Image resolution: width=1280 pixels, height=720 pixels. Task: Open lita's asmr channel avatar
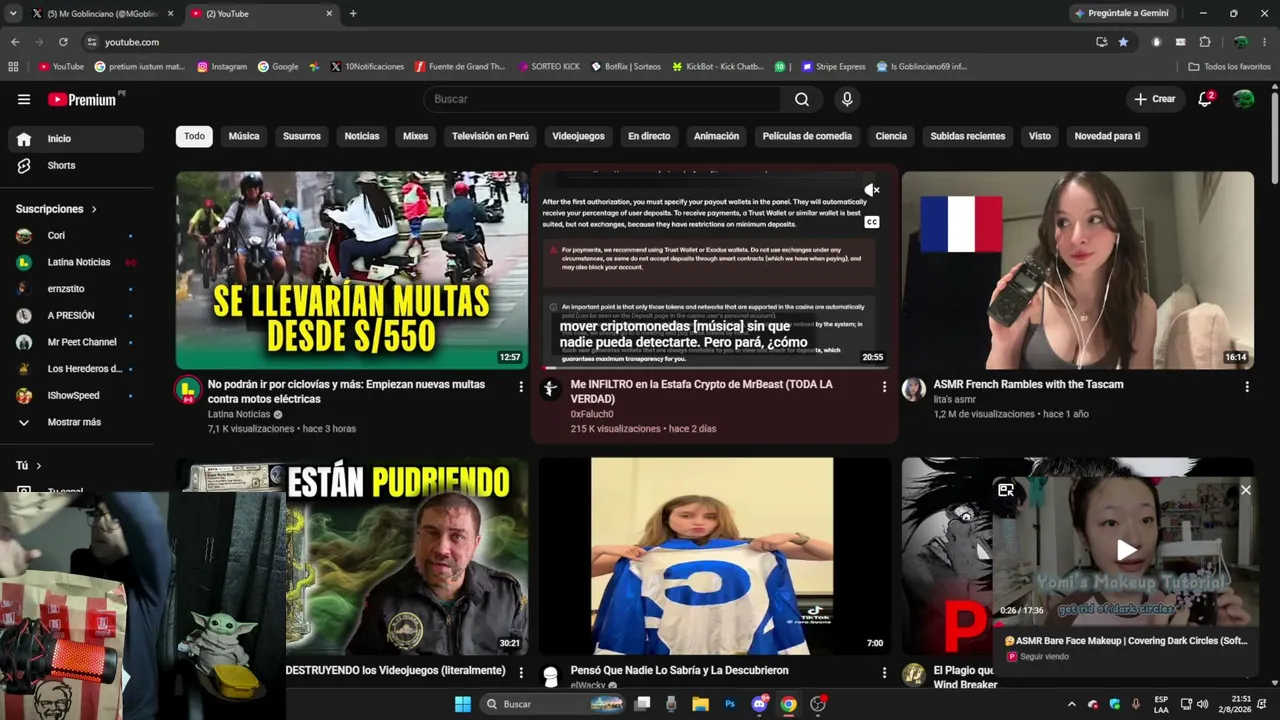coord(914,390)
